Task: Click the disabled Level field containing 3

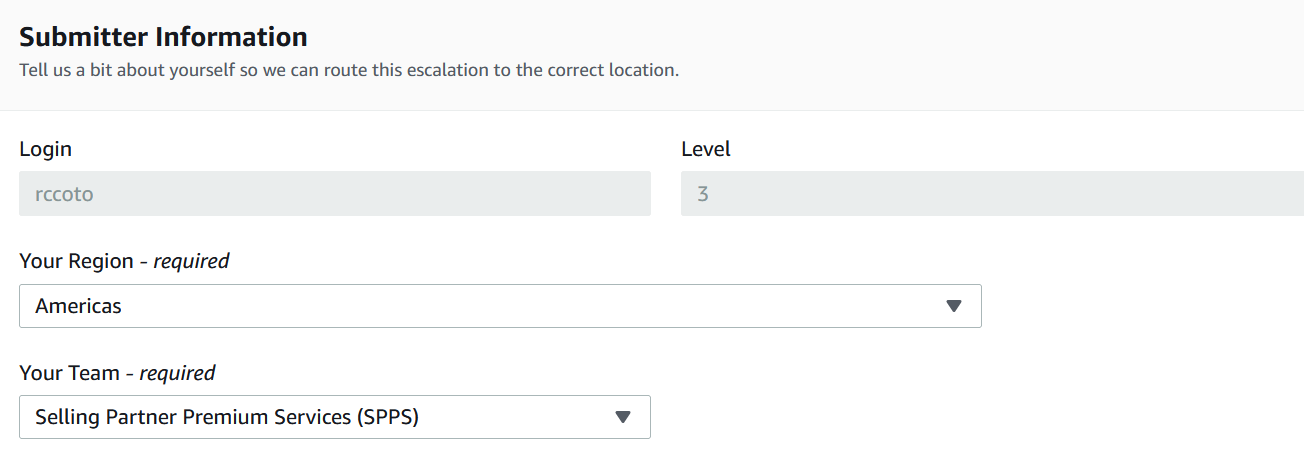Action: pyautogui.click(x=992, y=194)
